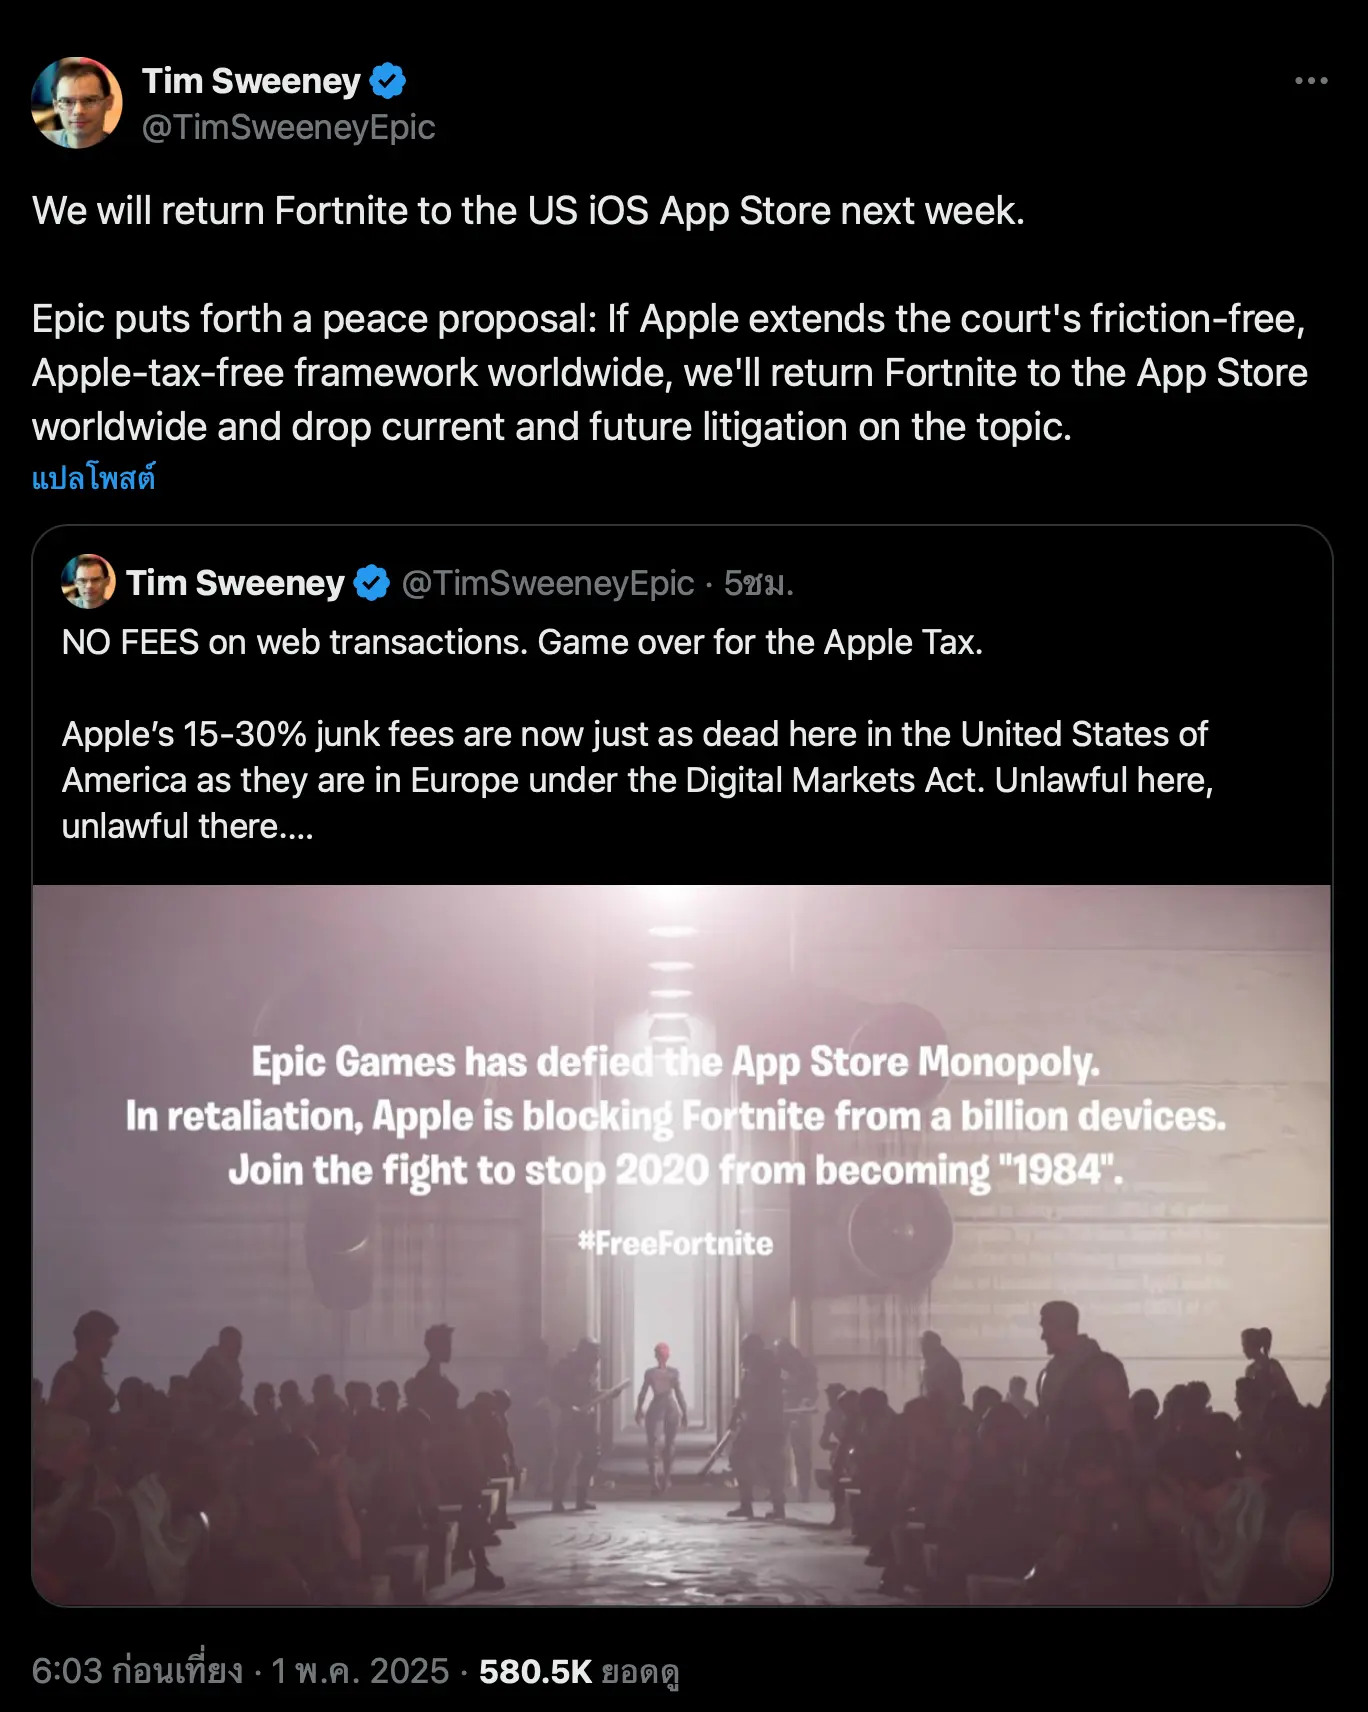This screenshot has height=1712, width=1368.
Task: Open the quoted post's Tim Sweeney name
Action: pyautogui.click(x=235, y=583)
